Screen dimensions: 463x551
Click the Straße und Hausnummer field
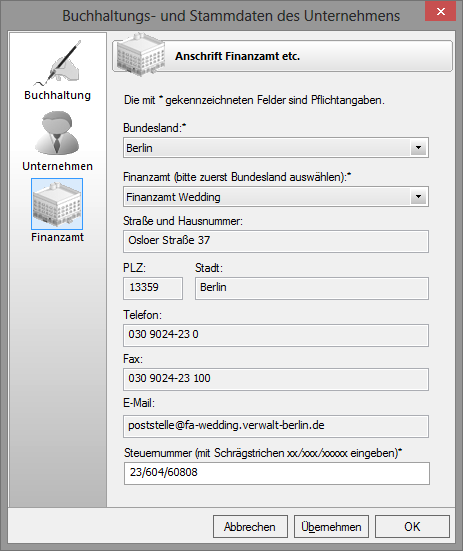point(276,241)
